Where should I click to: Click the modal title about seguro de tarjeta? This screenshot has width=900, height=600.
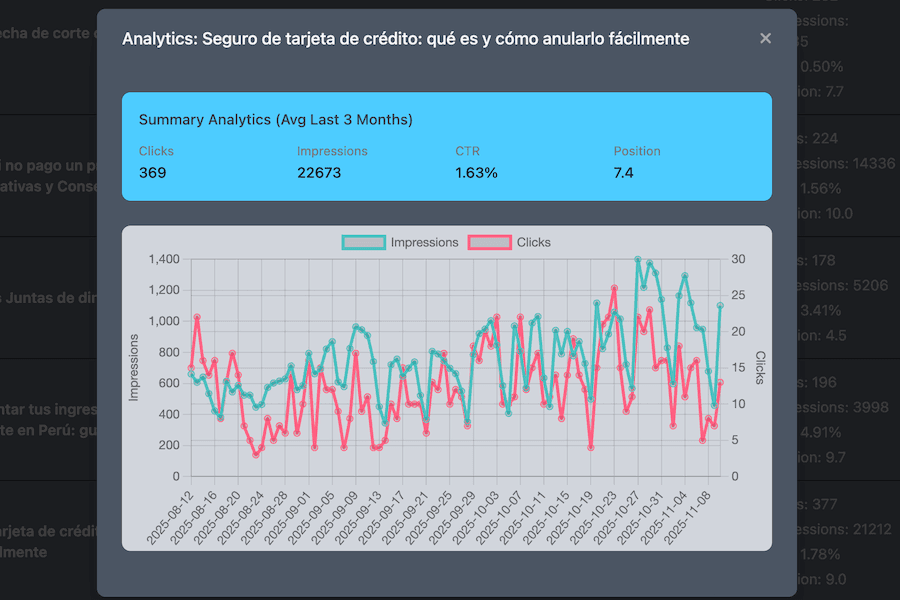tap(404, 38)
